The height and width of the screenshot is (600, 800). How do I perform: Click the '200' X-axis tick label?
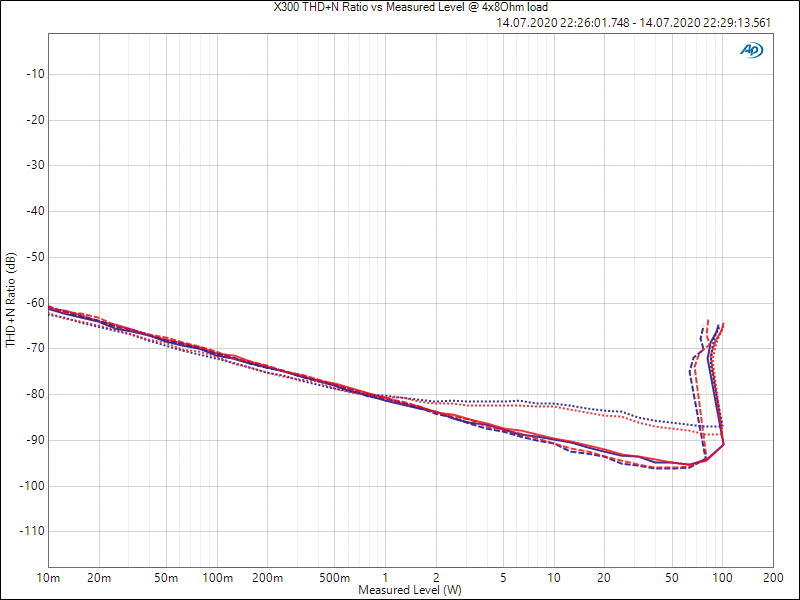point(773,578)
